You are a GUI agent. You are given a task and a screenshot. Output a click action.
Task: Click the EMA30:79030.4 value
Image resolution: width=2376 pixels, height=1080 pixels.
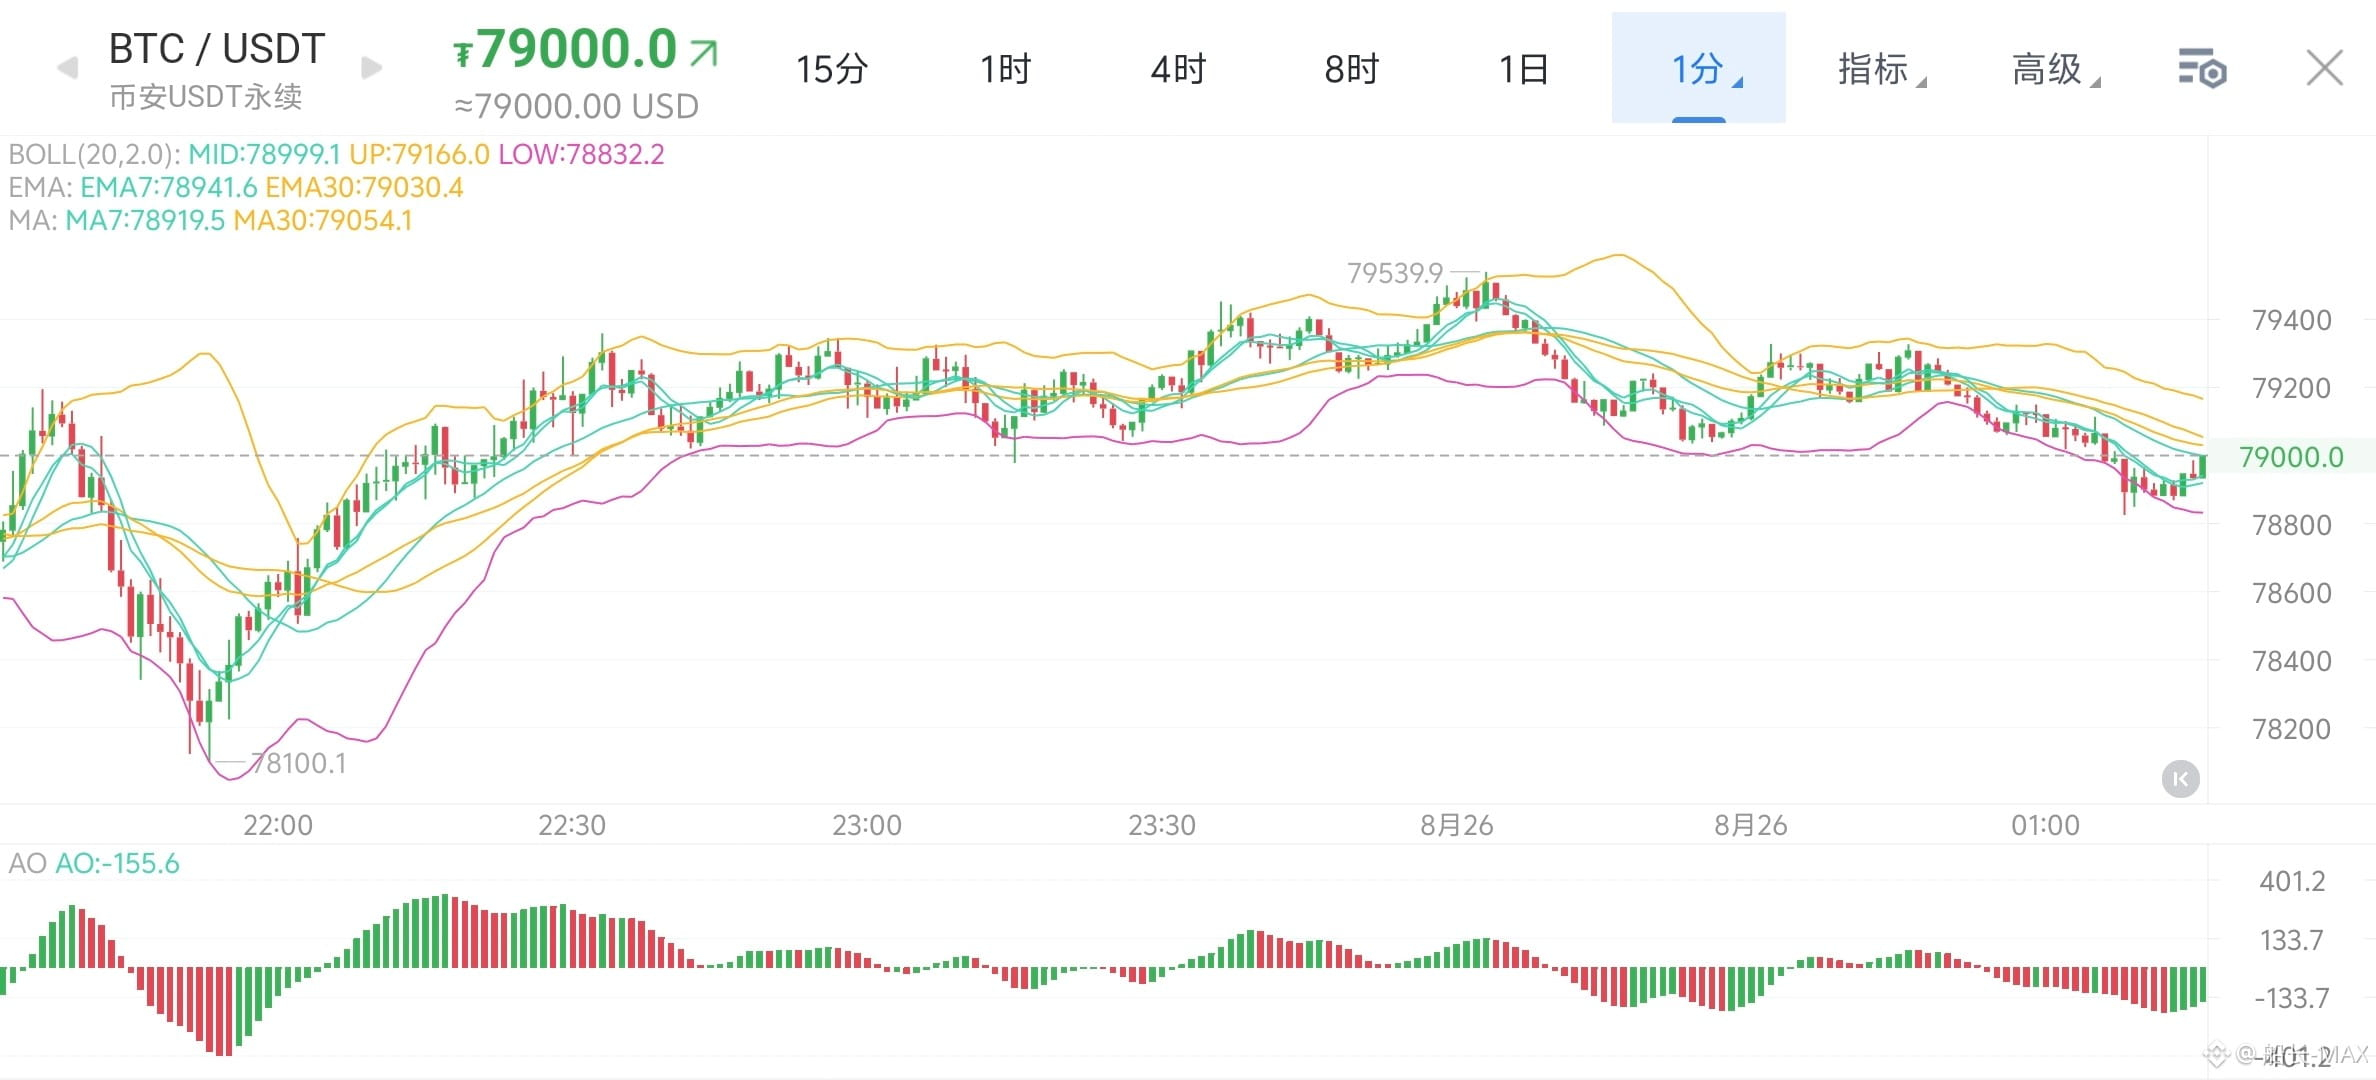pyautogui.click(x=364, y=187)
